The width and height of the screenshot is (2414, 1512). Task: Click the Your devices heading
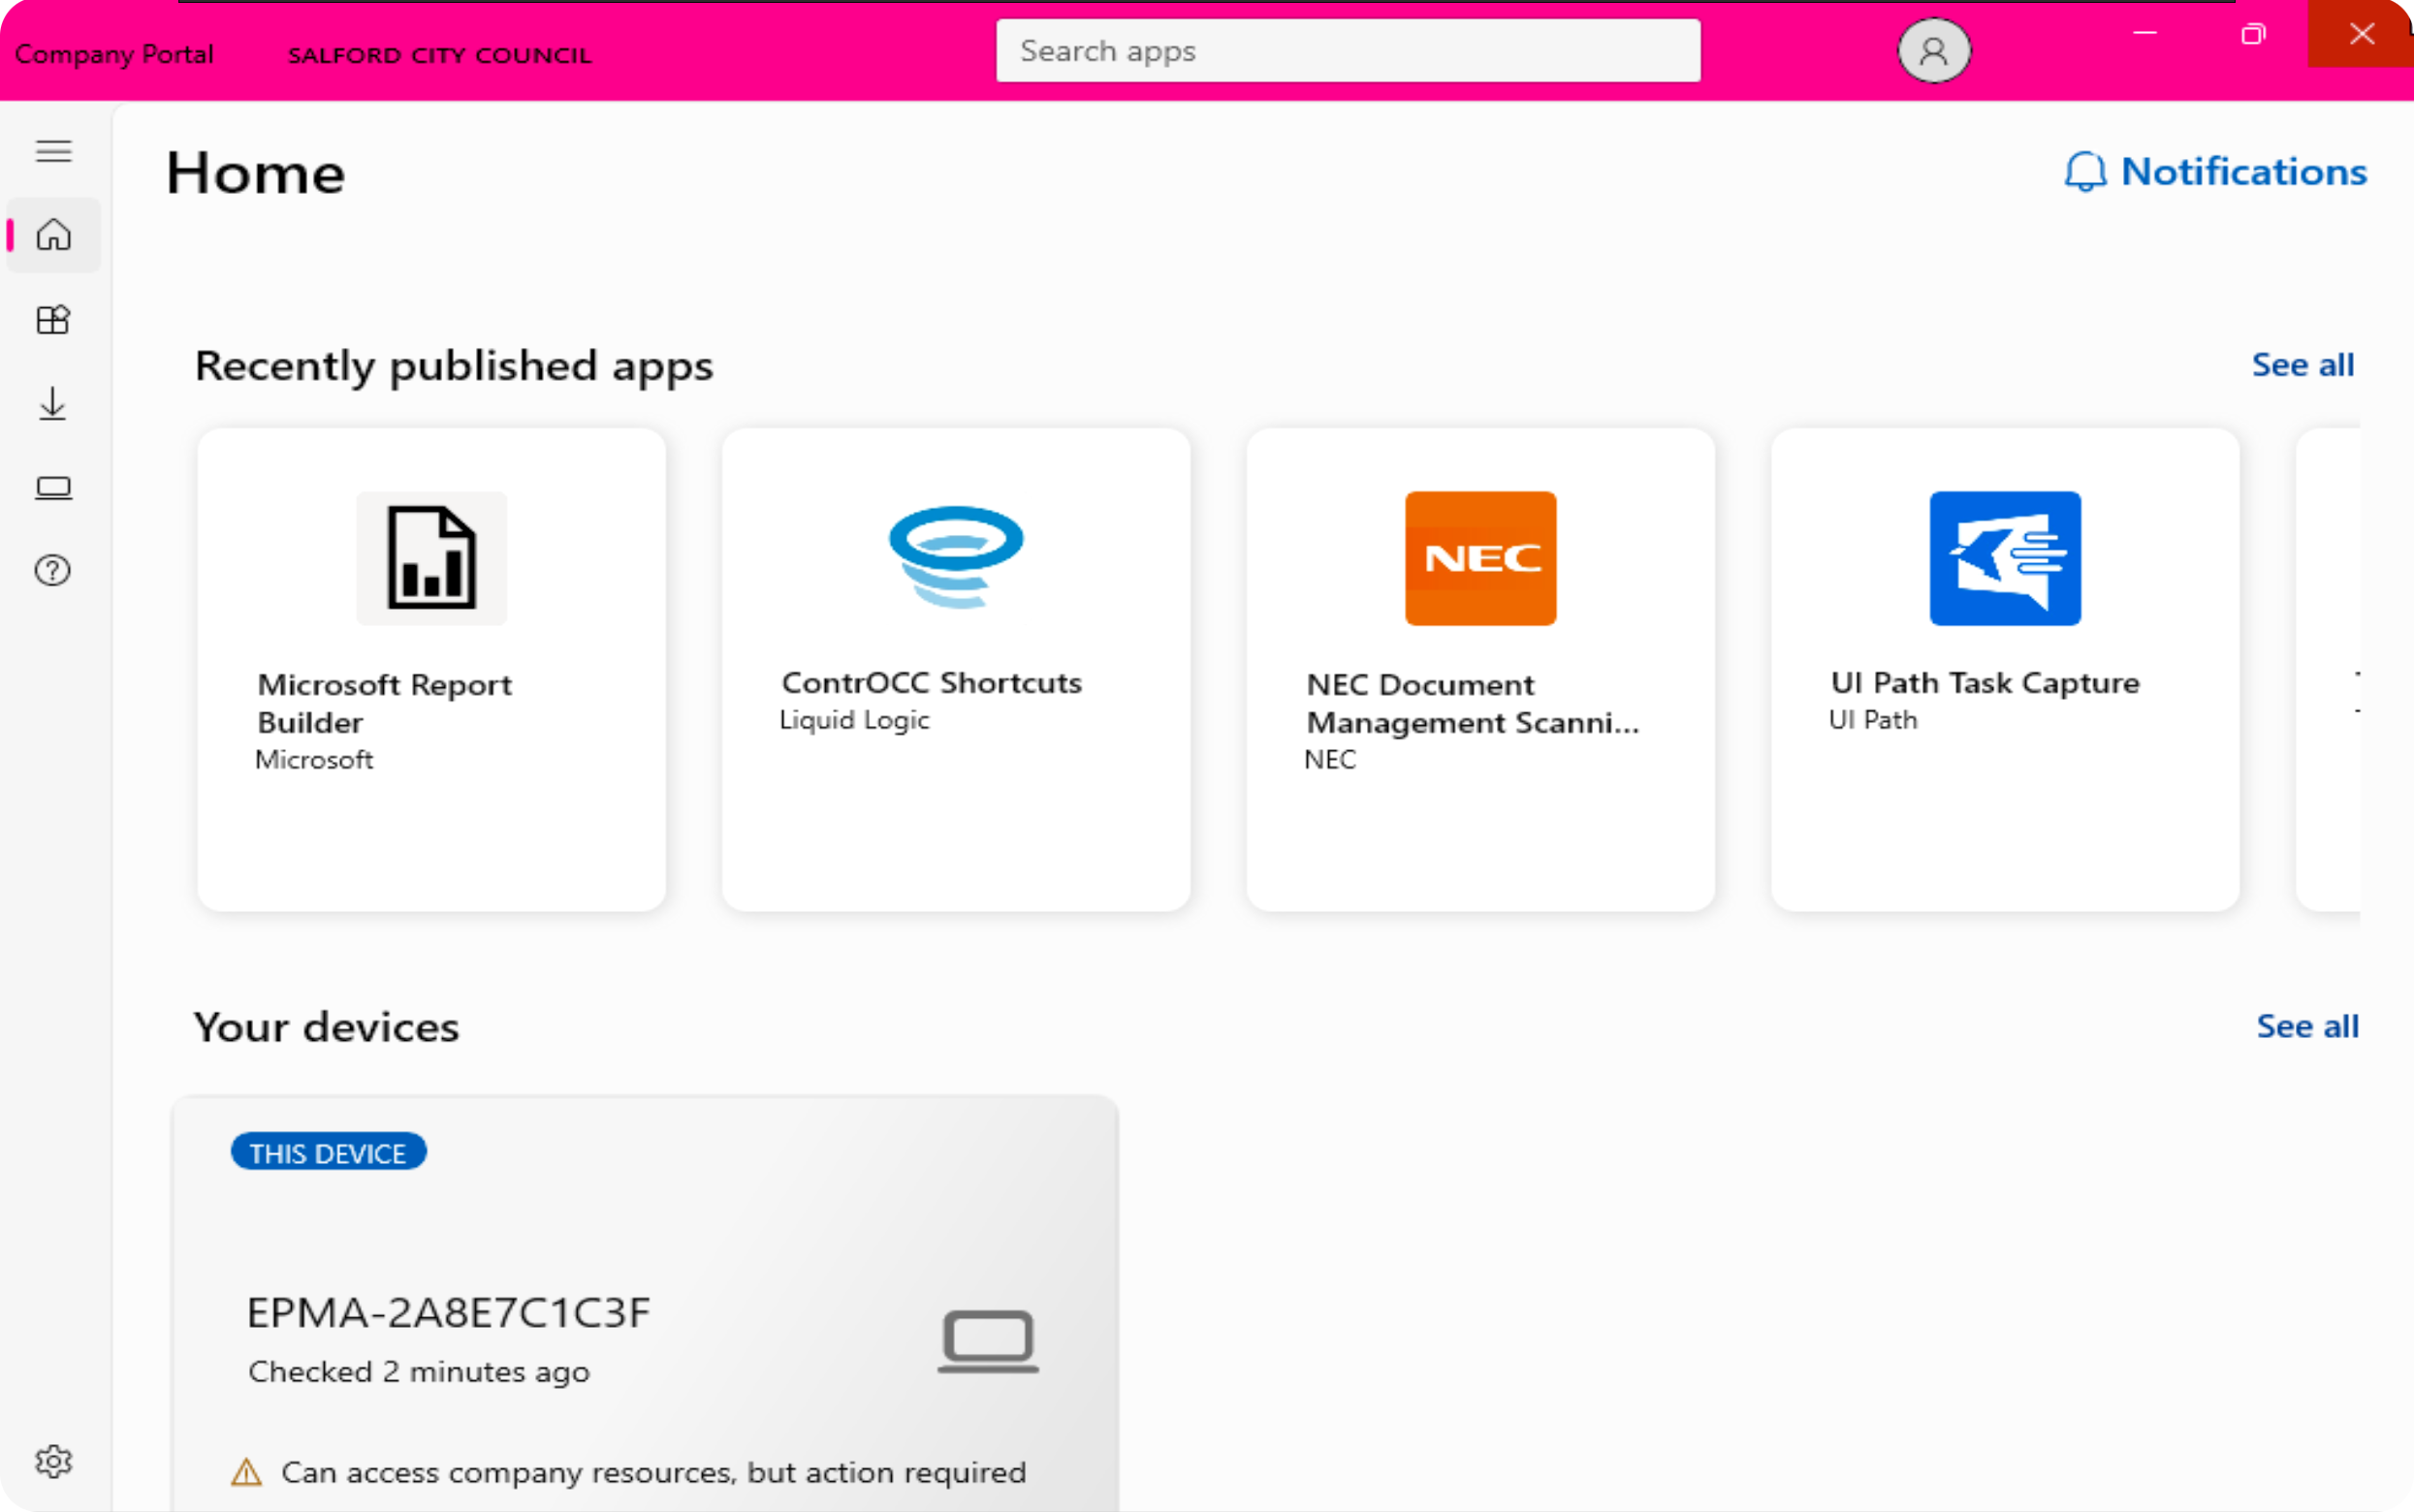tap(326, 1028)
